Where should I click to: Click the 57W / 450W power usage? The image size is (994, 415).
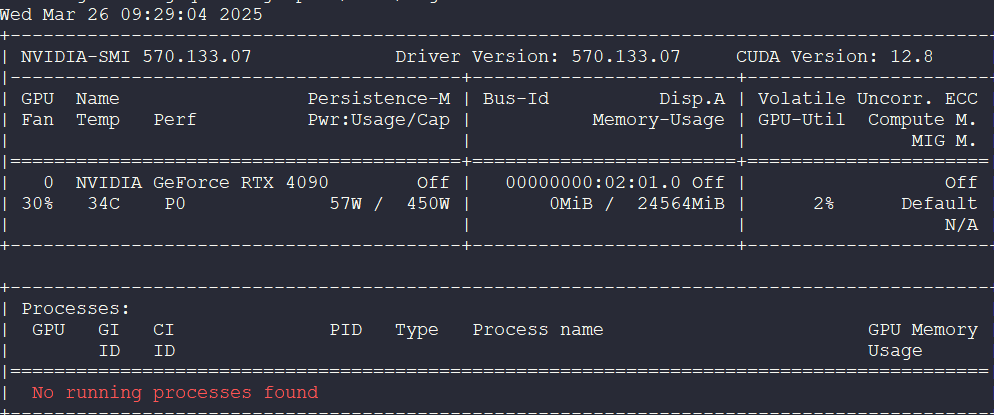pos(390,204)
